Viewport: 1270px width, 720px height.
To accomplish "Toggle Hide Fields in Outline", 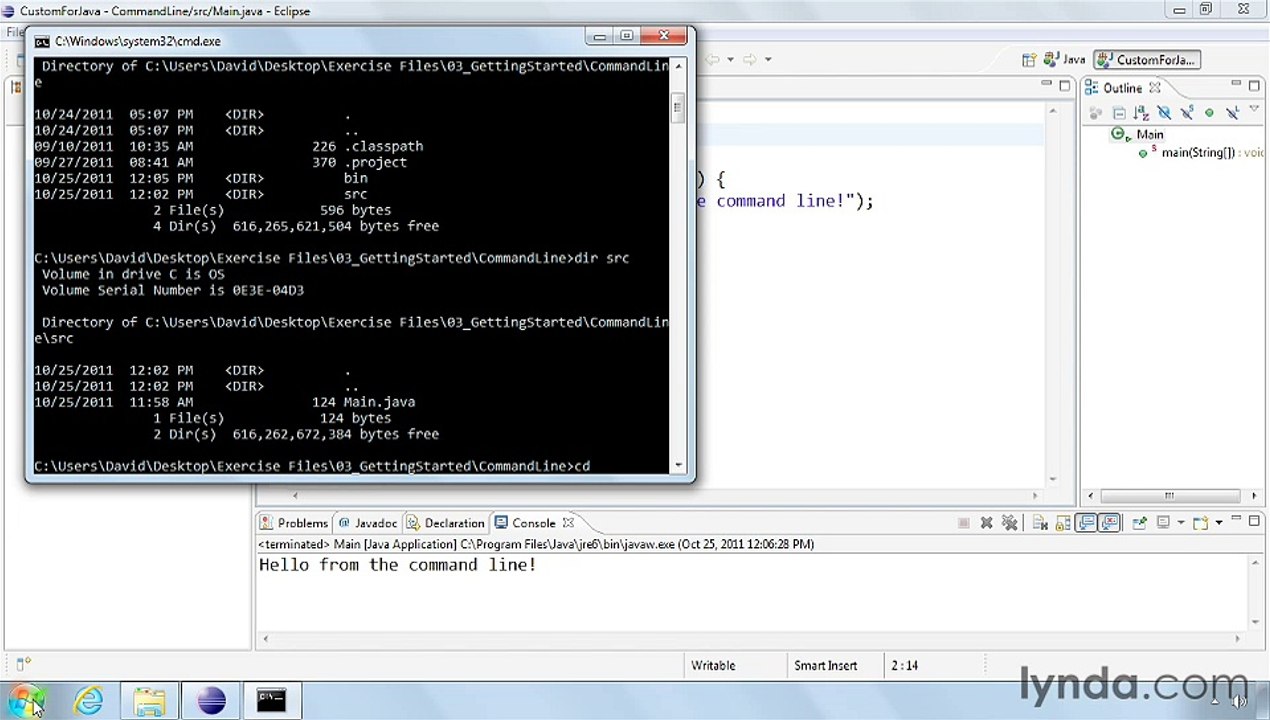I will tap(1163, 113).
